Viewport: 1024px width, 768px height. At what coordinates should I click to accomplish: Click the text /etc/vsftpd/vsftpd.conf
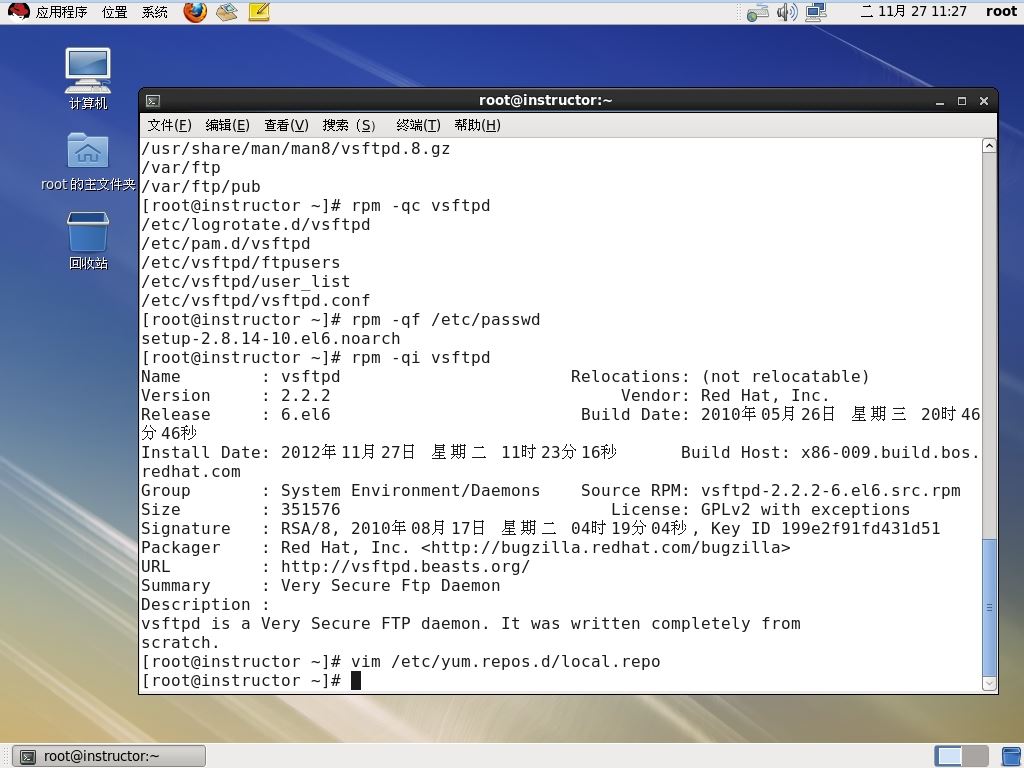coord(256,300)
